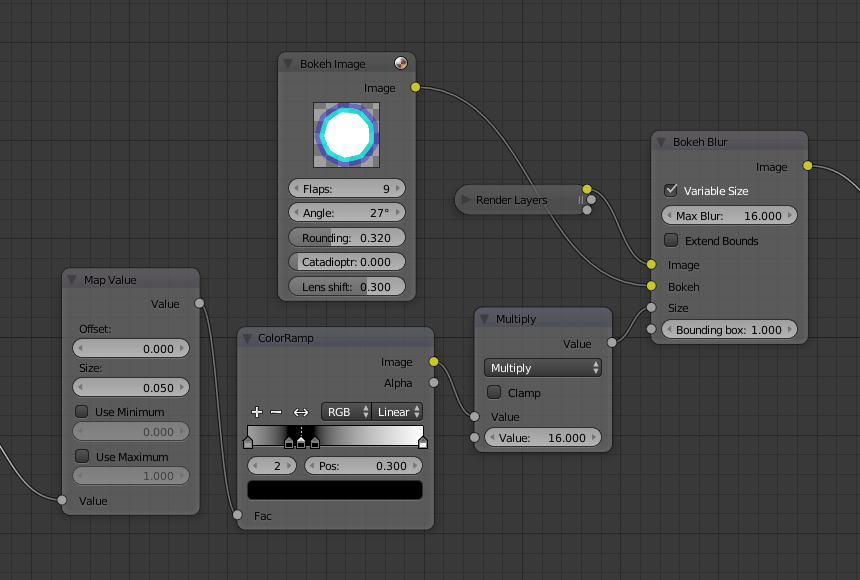The width and height of the screenshot is (860, 580).
Task: Select the Bokeh Blur node title
Action: tap(700, 142)
